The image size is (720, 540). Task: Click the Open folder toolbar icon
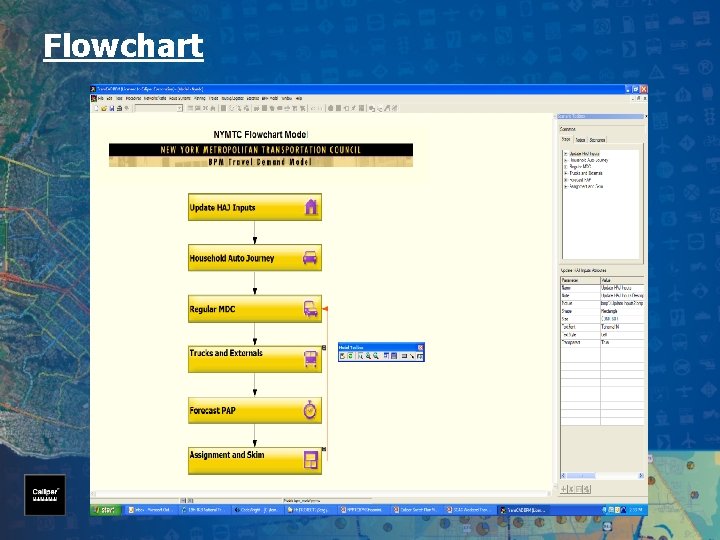pos(104,108)
